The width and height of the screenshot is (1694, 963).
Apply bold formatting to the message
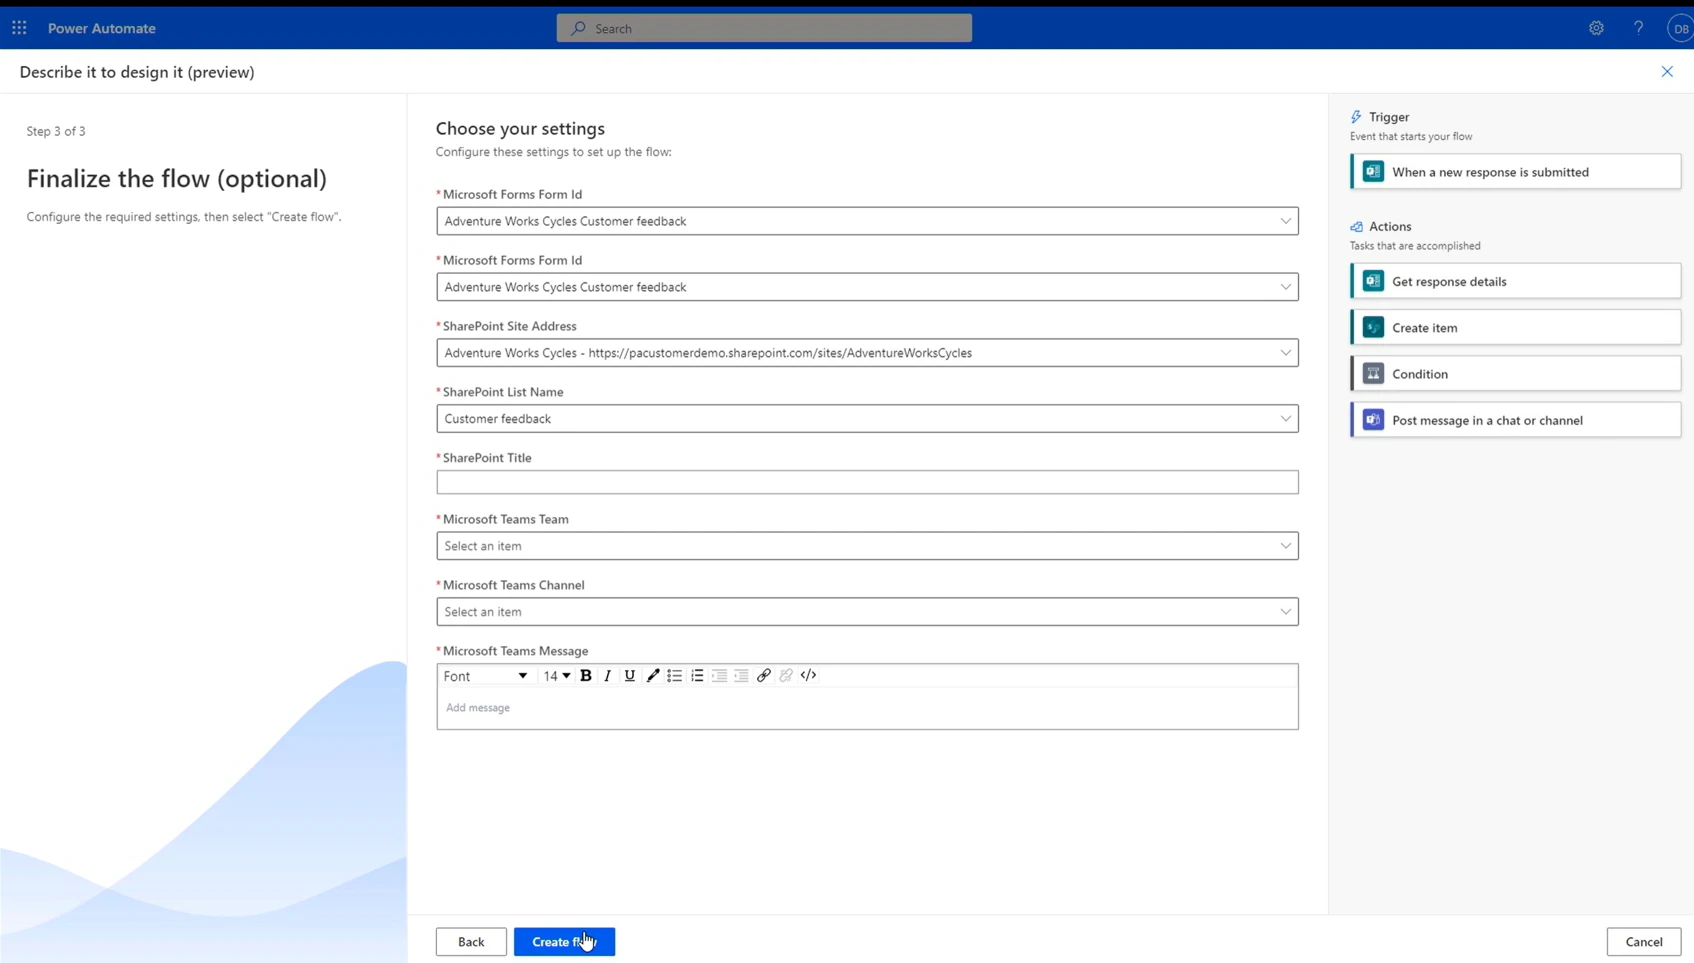click(x=586, y=676)
